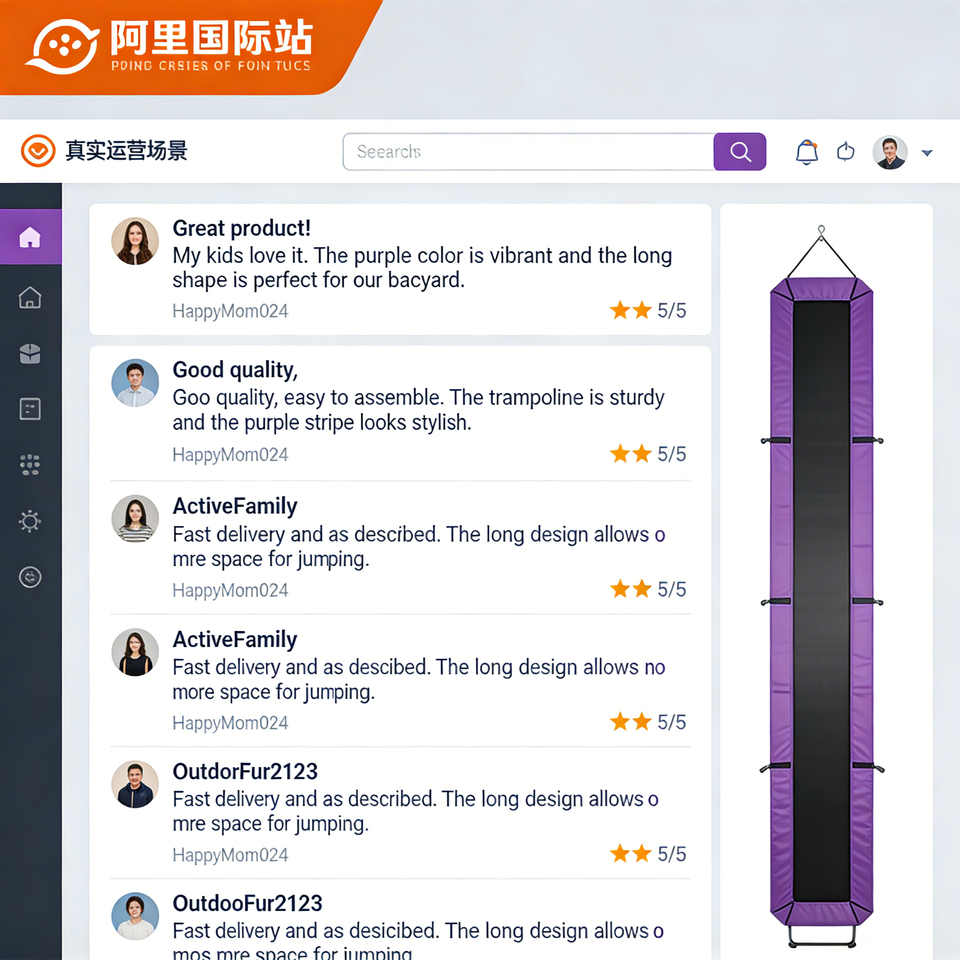
Task: Click the purple search magnifier button
Action: [740, 151]
